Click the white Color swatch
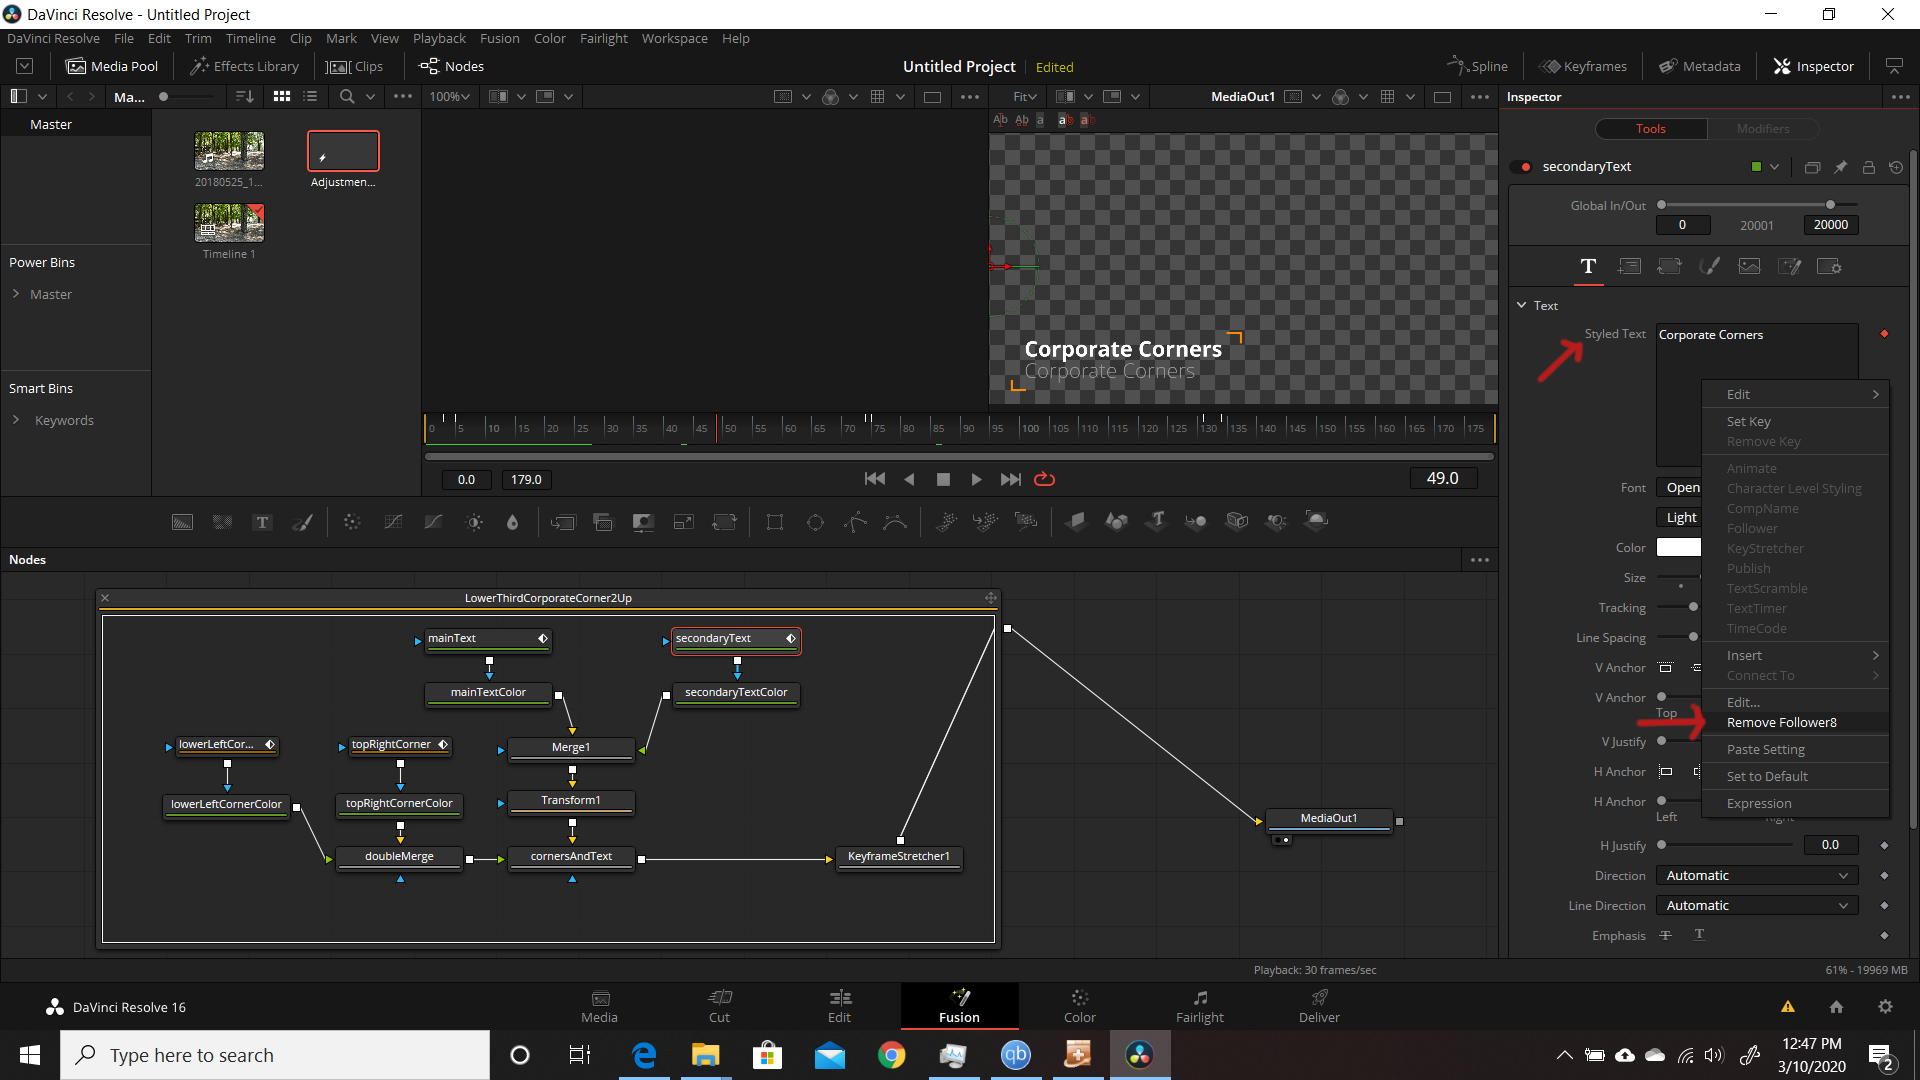This screenshot has width=1920, height=1080. 1679,547
